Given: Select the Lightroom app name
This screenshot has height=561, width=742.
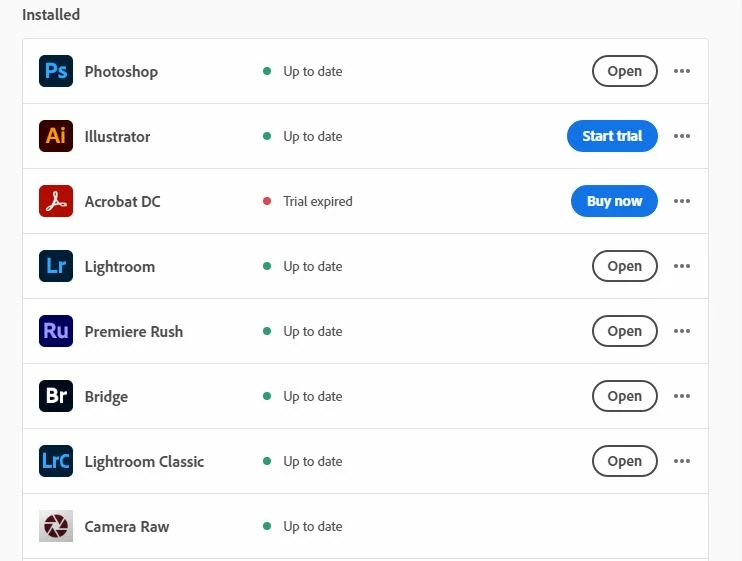Looking at the screenshot, I should click(x=120, y=267).
